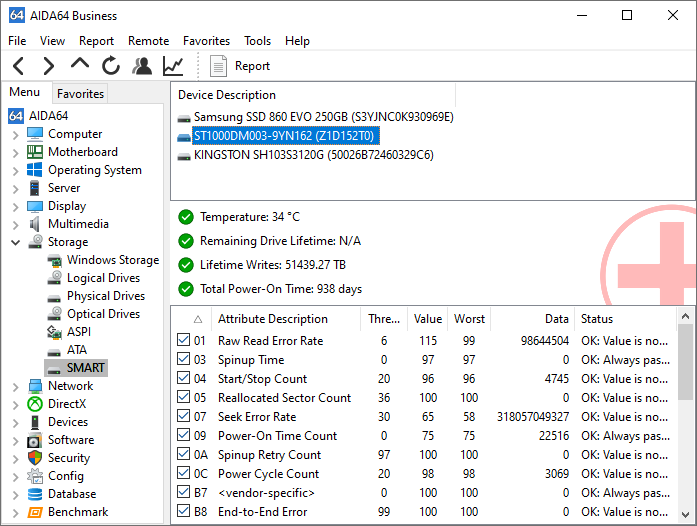Open the graph chart toolbar icon

click(x=173, y=66)
